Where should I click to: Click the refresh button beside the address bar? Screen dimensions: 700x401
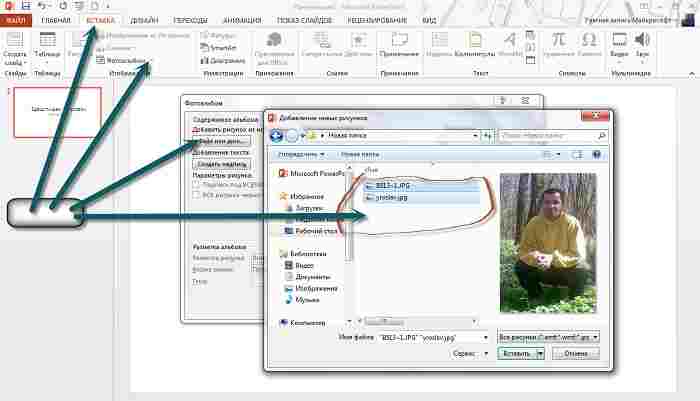(x=487, y=136)
